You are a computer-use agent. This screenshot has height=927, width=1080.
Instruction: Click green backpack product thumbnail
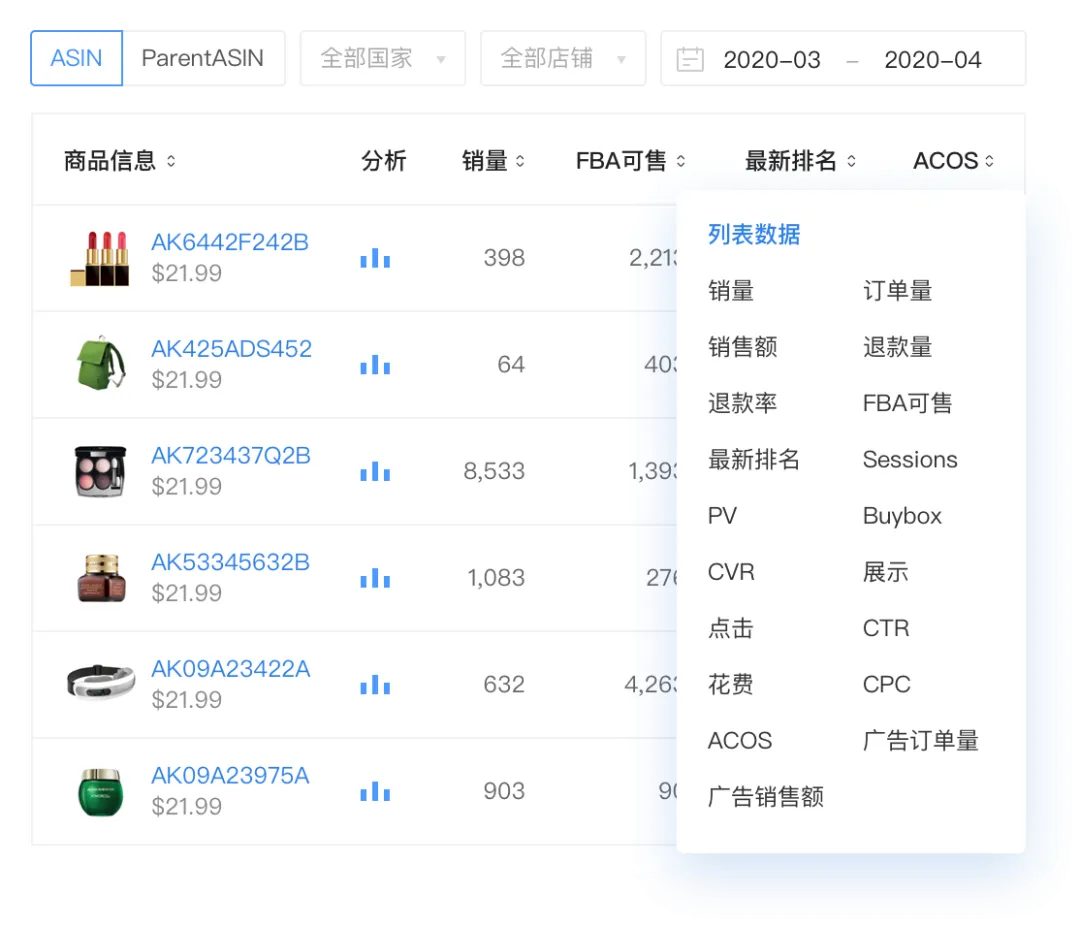click(x=101, y=364)
